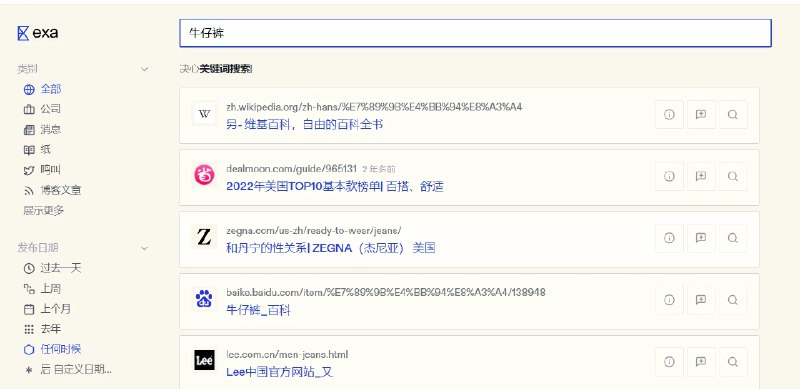Click add-comment icon on Baidu baike result
The width and height of the screenshot is (800, 389).
point(701,300)
